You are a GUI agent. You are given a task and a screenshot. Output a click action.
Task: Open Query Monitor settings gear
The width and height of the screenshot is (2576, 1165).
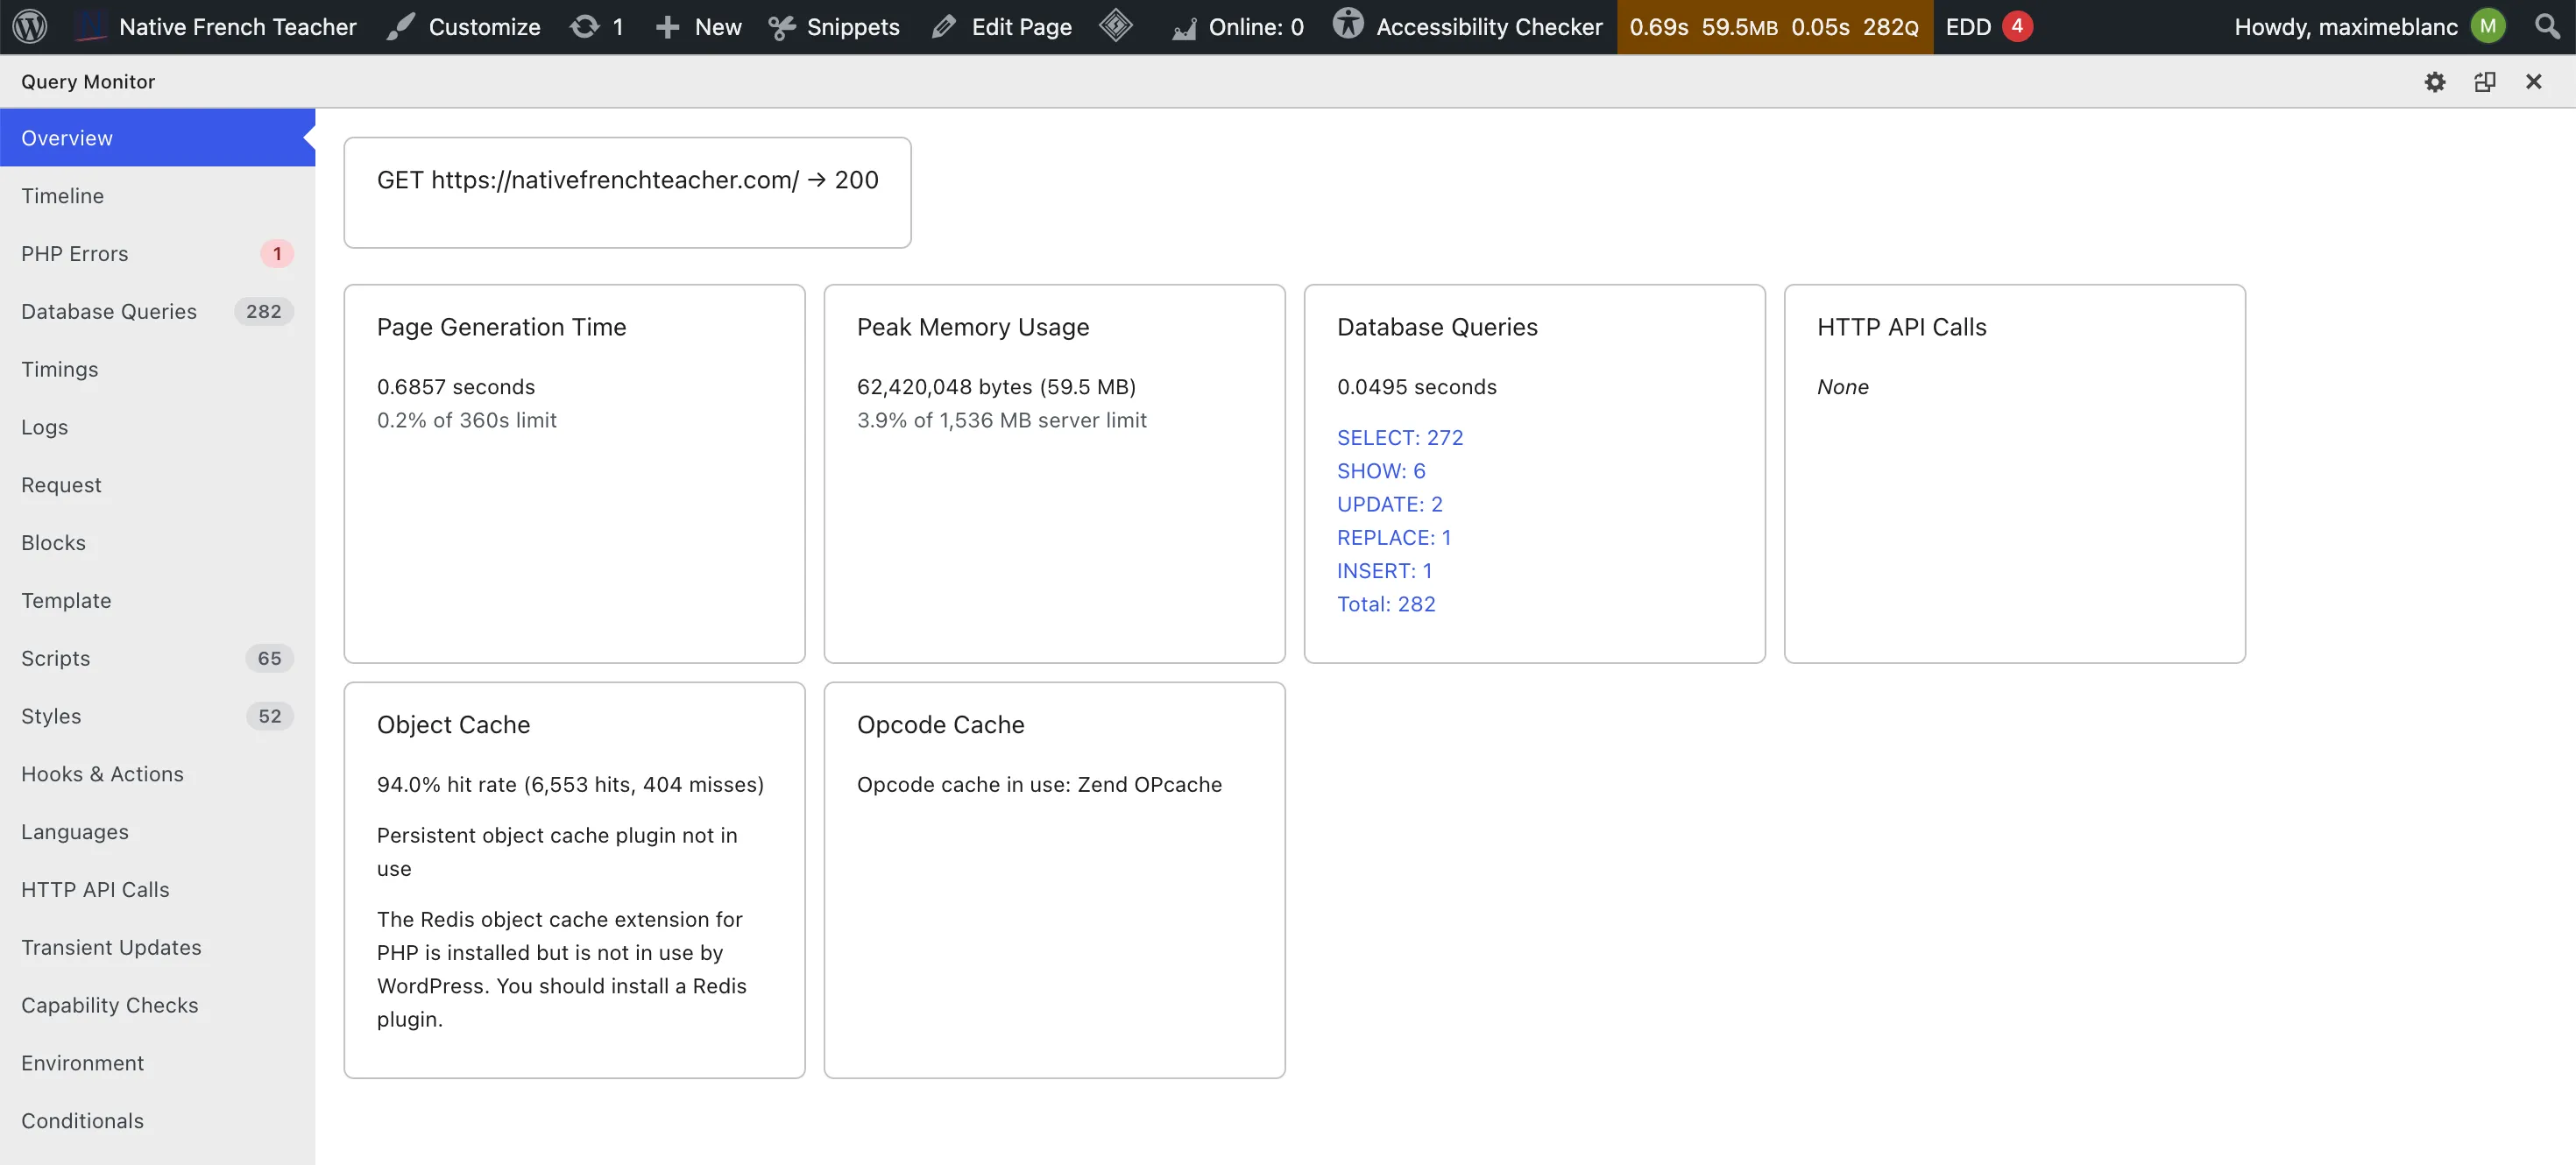(2435, 82)
